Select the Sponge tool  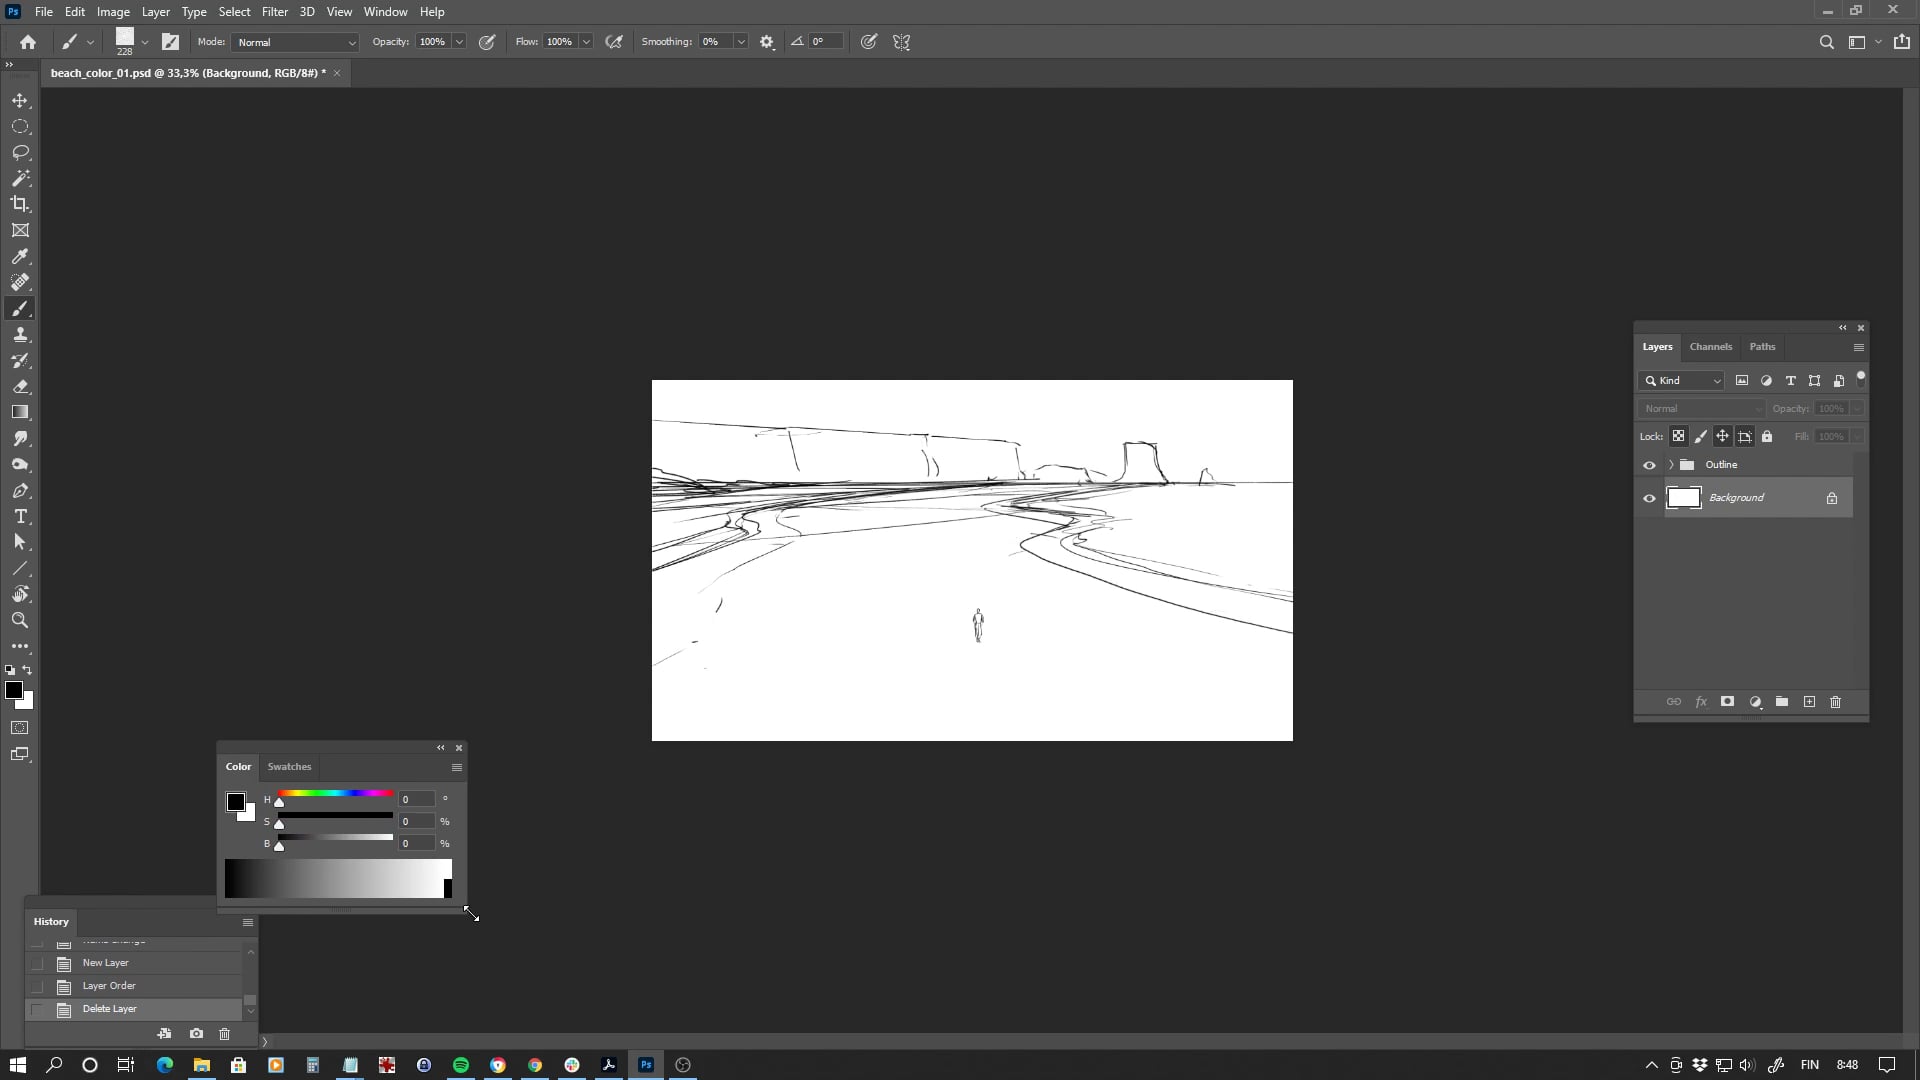pos(20,464)
